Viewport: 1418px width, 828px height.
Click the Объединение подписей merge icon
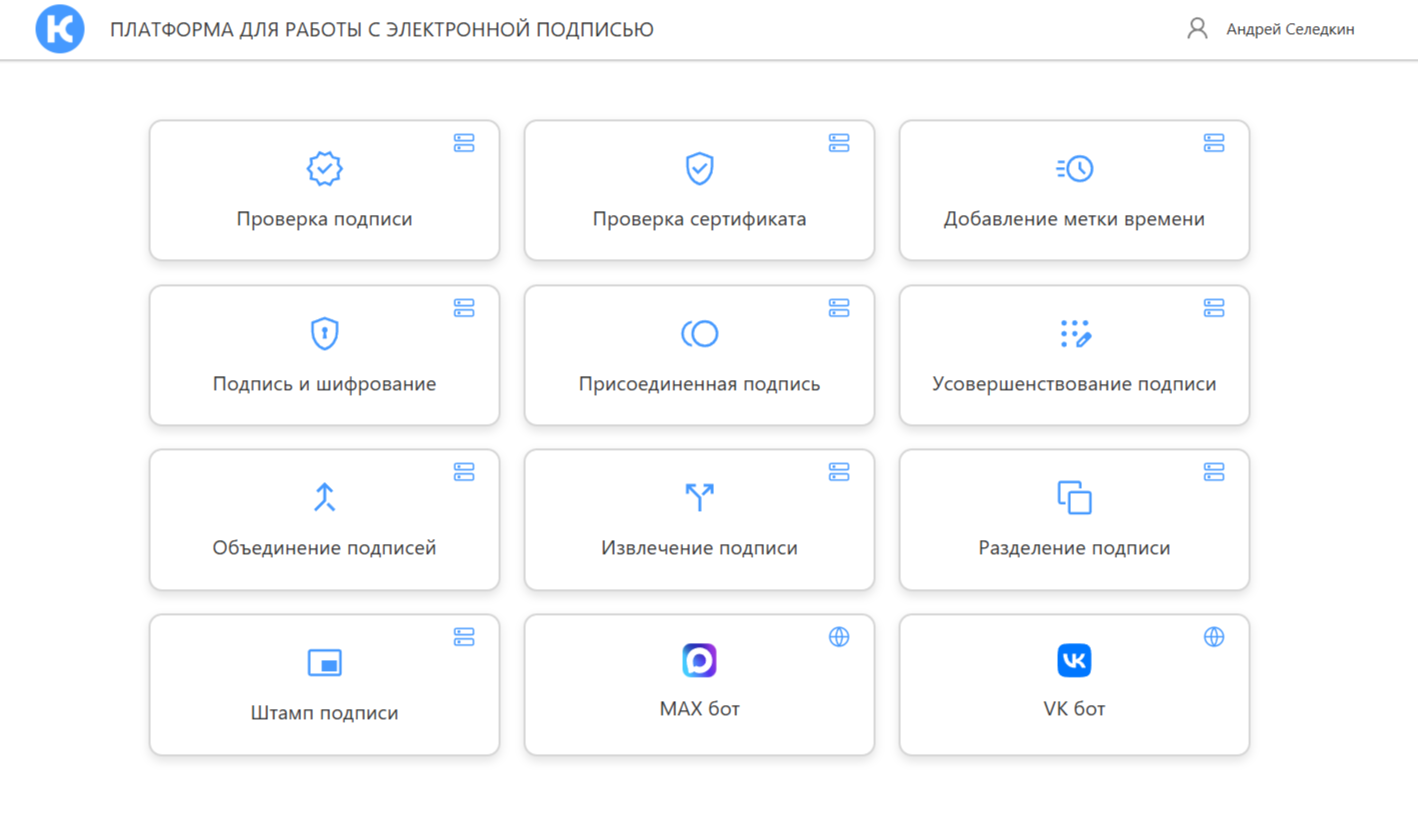tap(324, 497)
